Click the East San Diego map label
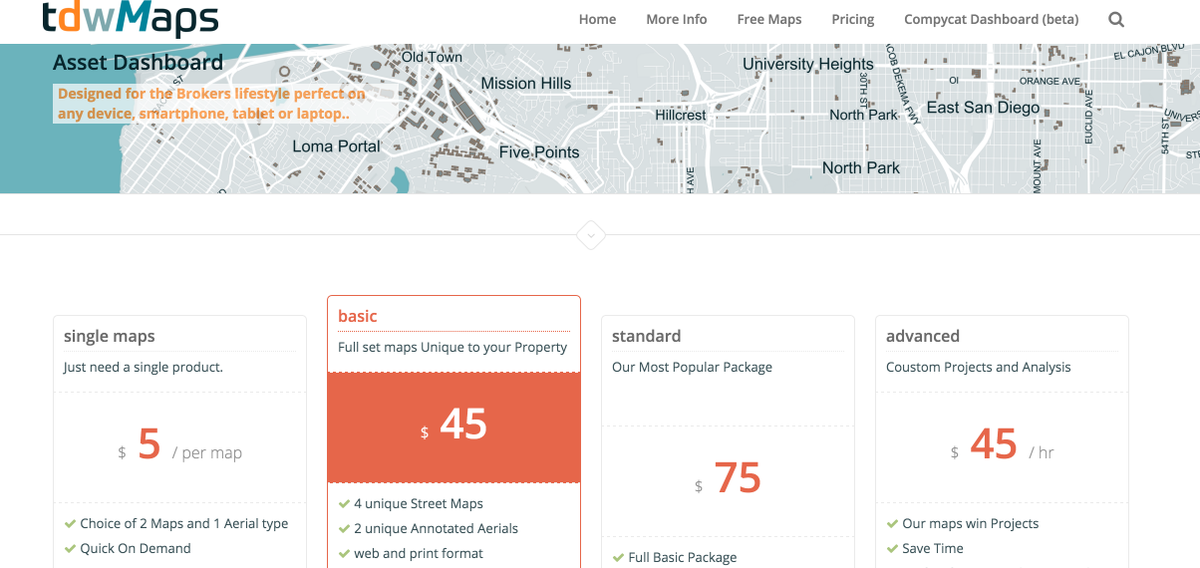Viewport: 1200px width, 568px height. click(983, 107)
